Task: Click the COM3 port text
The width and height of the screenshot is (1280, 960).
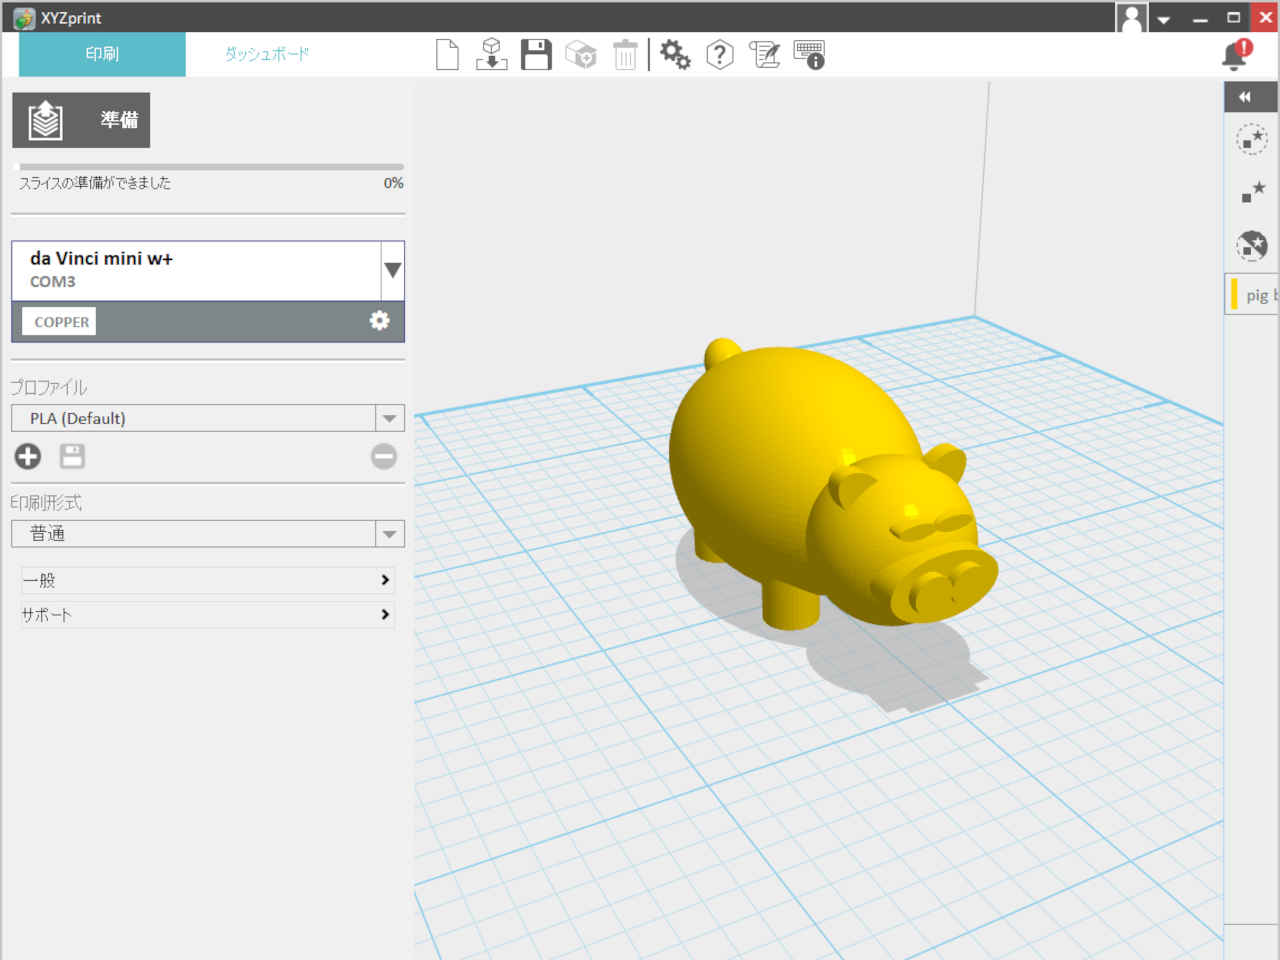Action: (52, 282)
